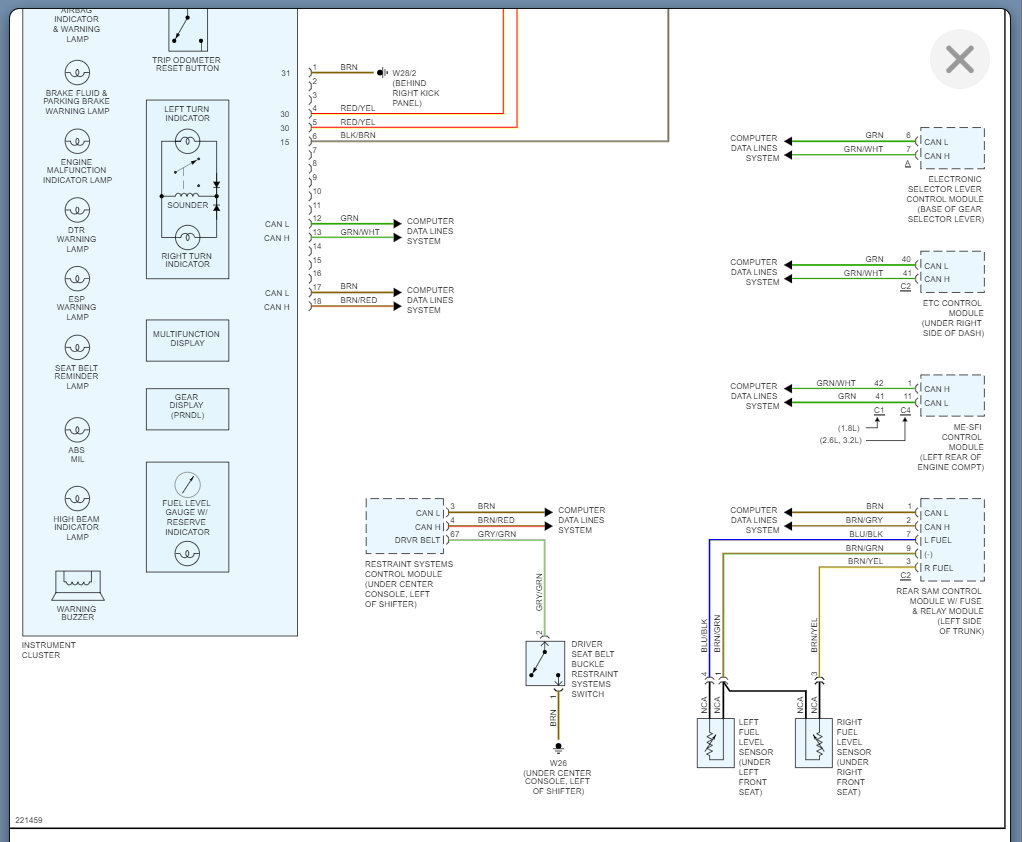Click Computer Data Lines System beside ME-SFI module
Viewport: 1022px width, 842px height.
754,396
